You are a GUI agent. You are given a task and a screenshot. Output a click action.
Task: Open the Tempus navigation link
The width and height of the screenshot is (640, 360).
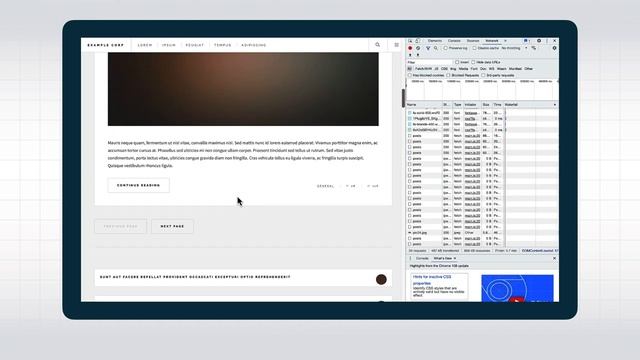point(222,45)
